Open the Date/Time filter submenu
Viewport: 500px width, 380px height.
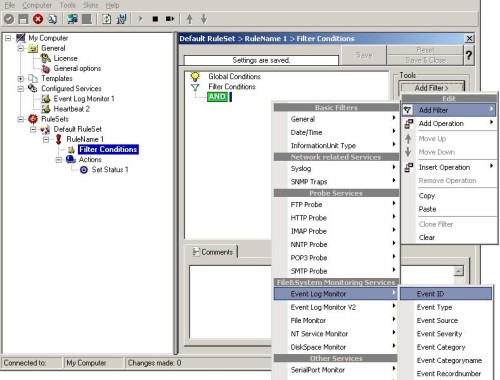(336, 132)
